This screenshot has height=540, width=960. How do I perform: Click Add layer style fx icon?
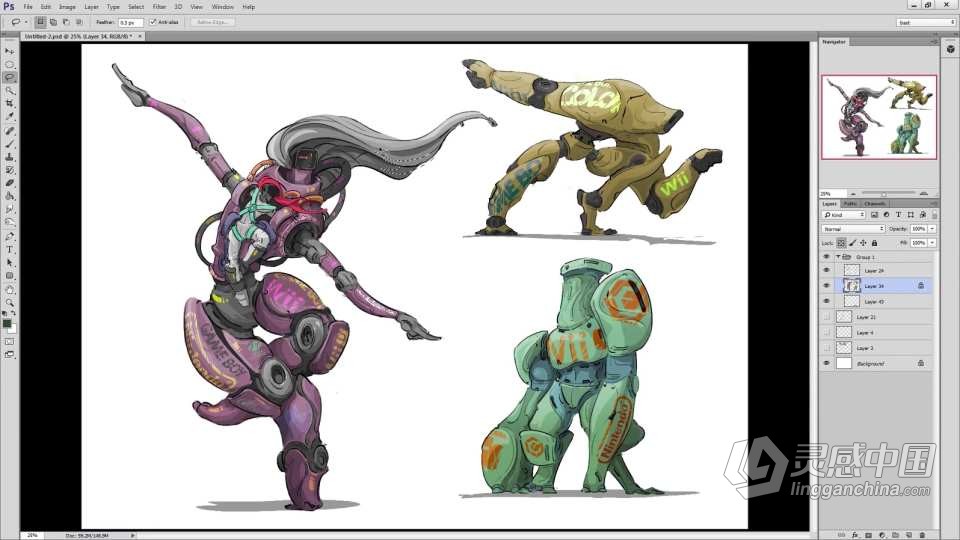click(855, 535)
